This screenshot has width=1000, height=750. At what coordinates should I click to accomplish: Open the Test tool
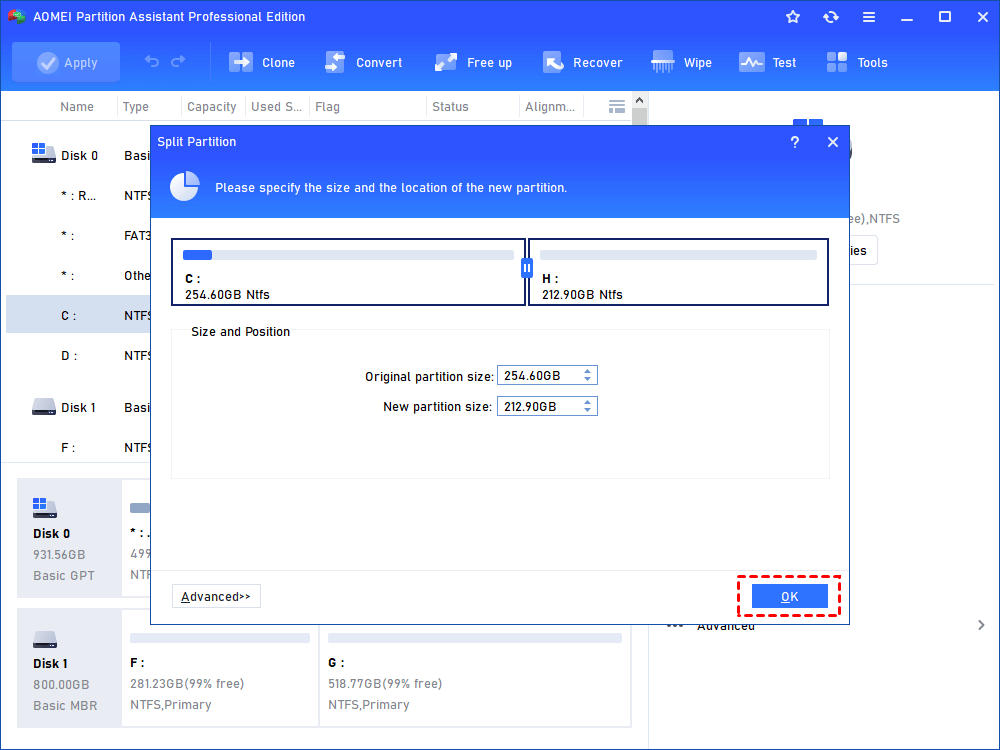767,62
